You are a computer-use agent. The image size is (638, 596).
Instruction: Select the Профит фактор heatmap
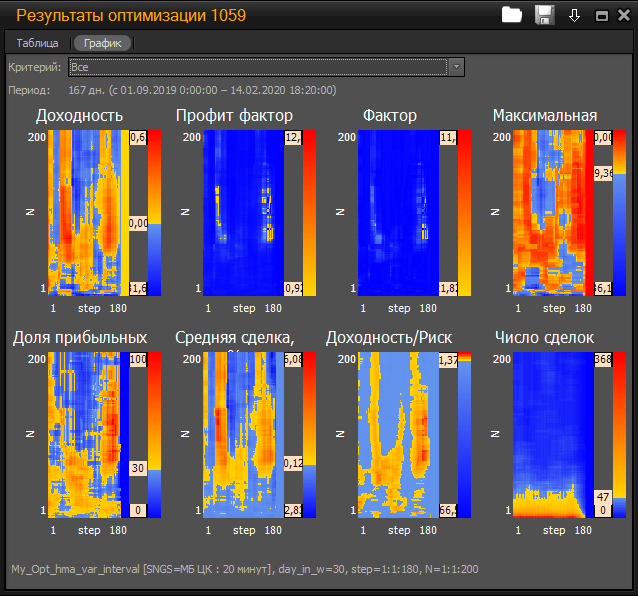(241, 212)
